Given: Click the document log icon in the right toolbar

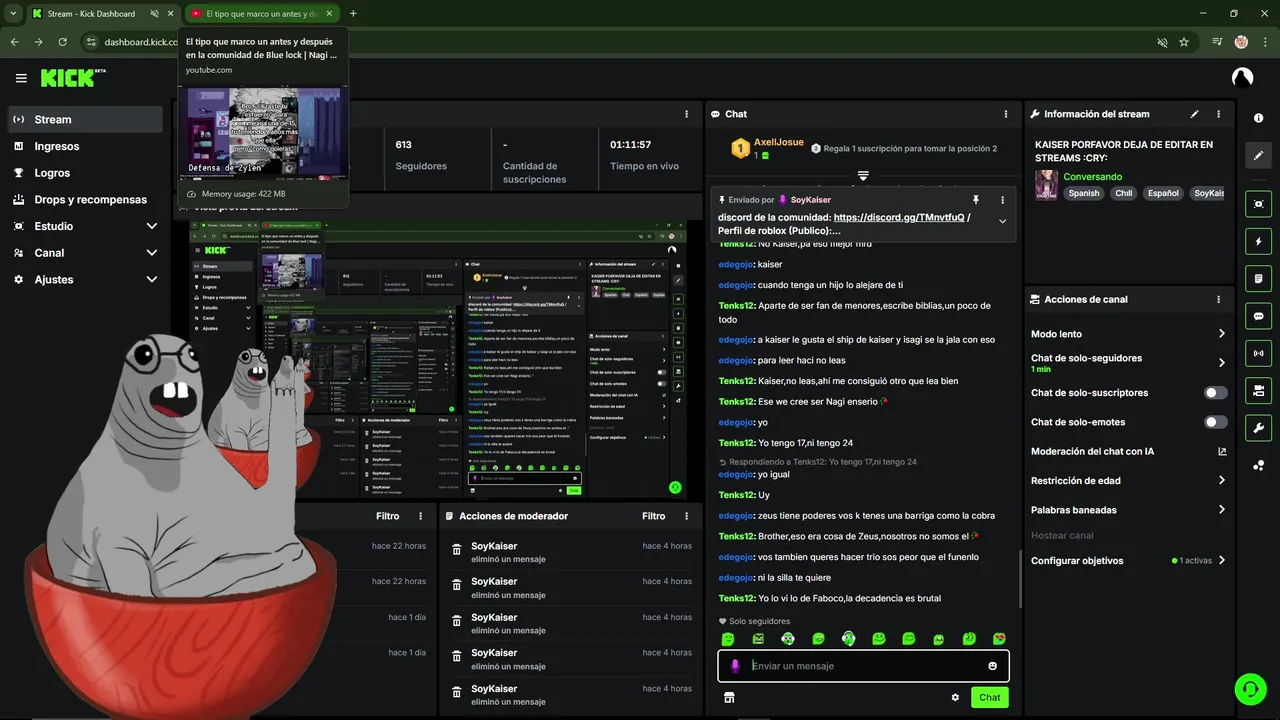Looking at the screenshot, I should tap(1258, 278).
